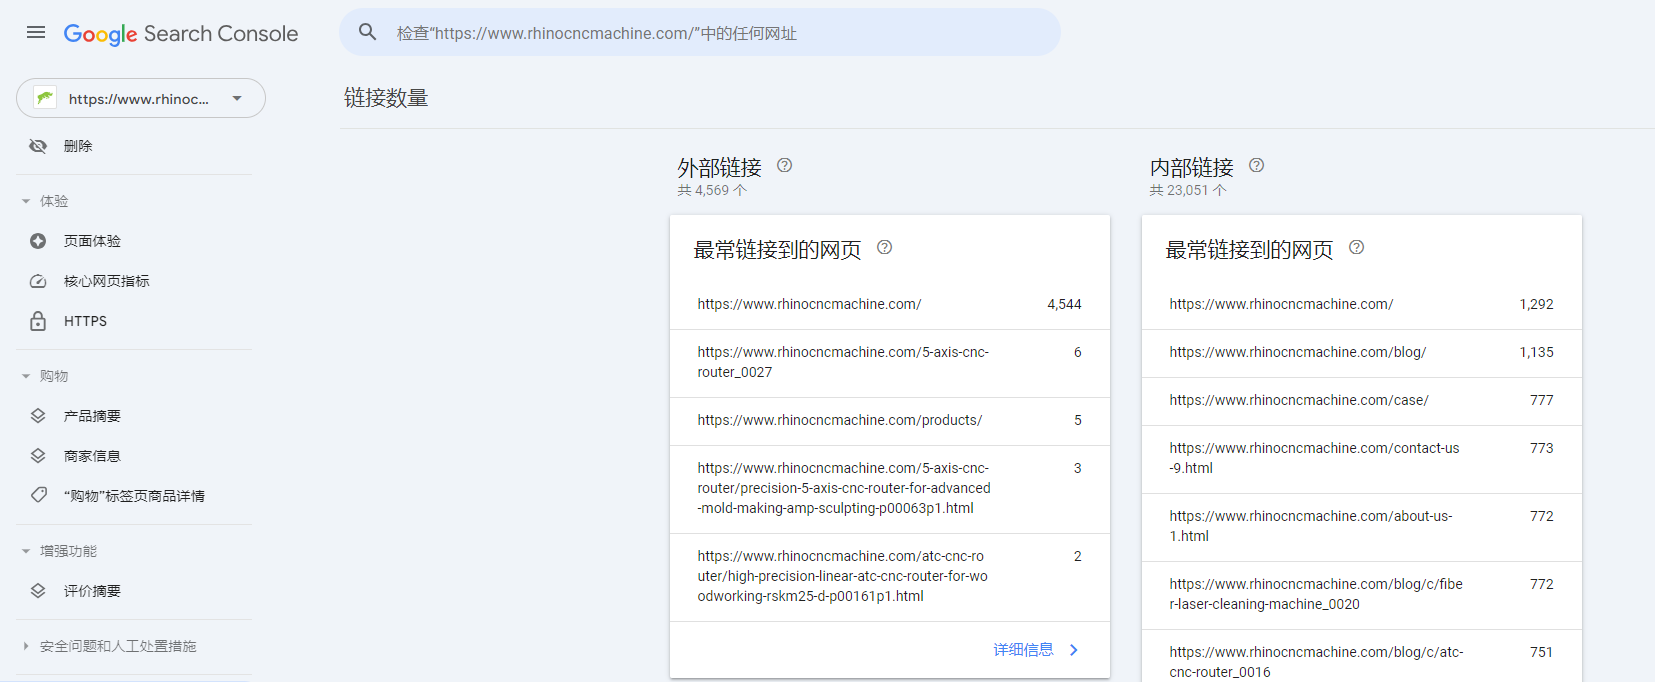Click the 1,135 count value
This screenshot has height=682, width=1655.
tap(1536, 352)
